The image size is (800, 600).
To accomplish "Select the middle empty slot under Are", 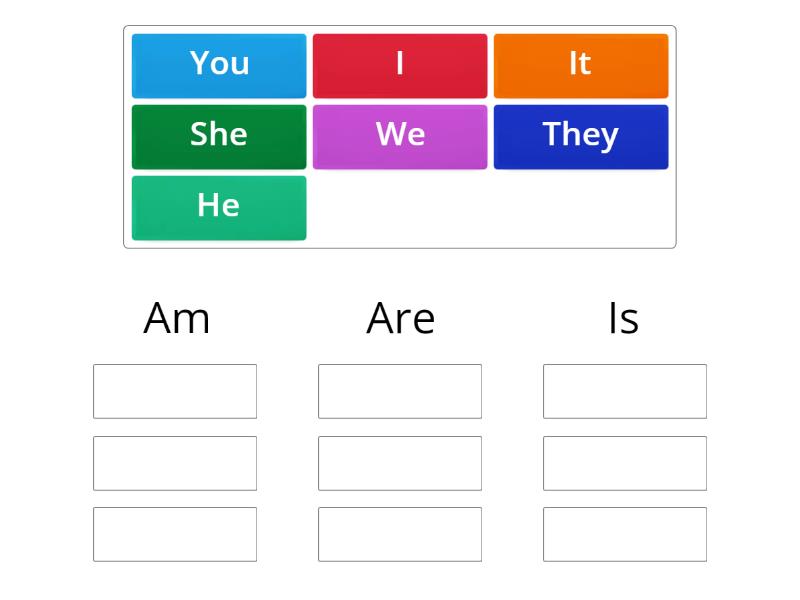I will click(x=400, y=463).
